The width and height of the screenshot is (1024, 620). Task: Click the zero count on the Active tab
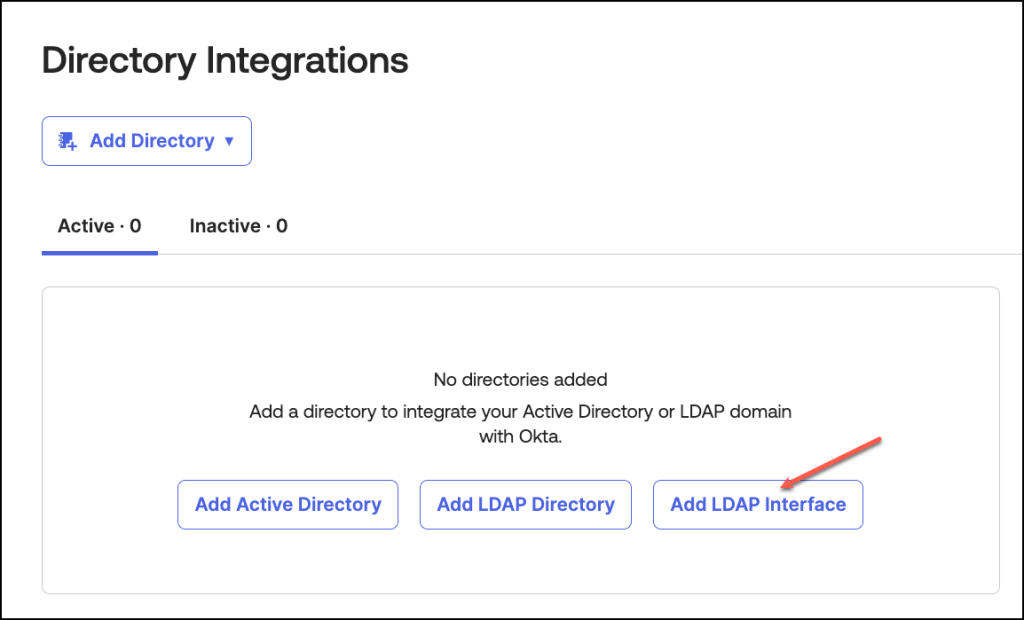pyautogui.click(x=135, y=226)
